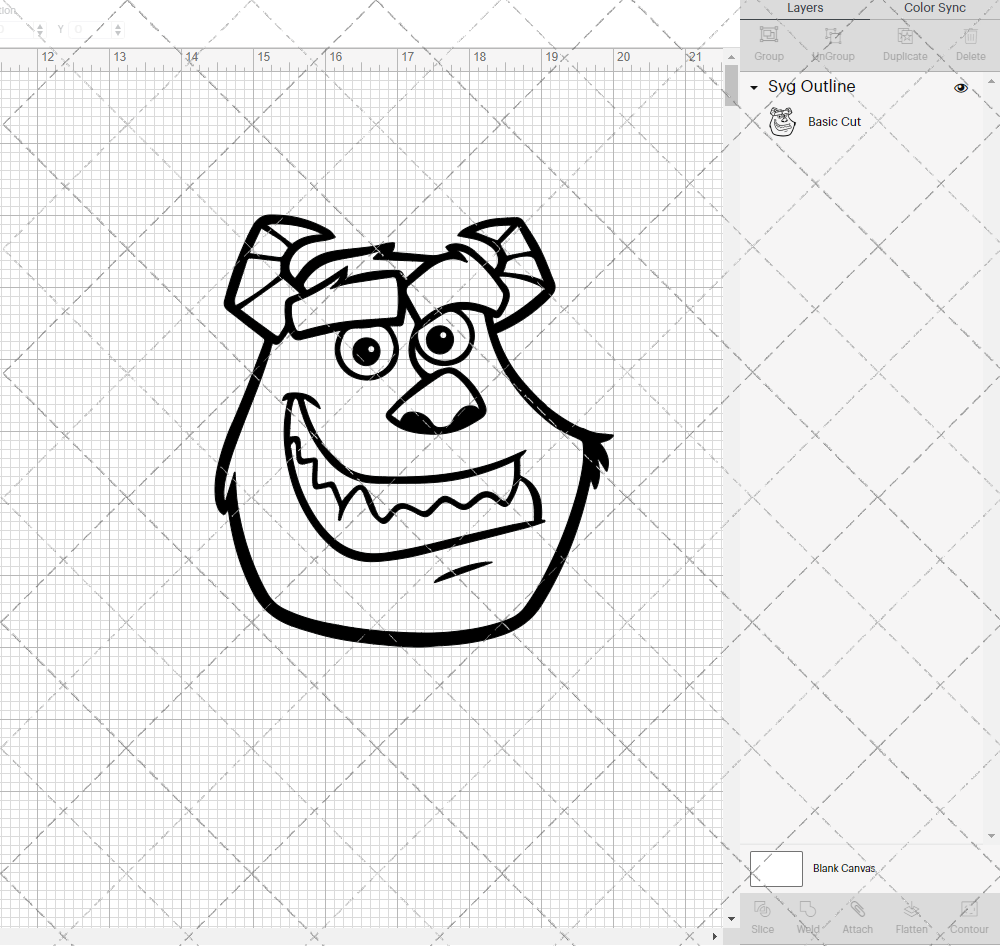
Task: Switch to the Color Sync tab
Action: click(933, 8)
